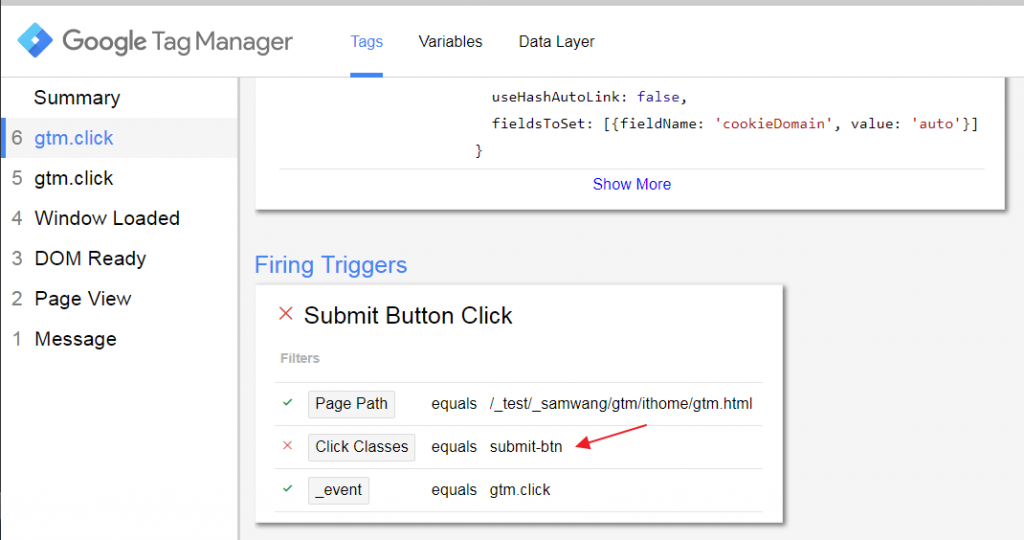Screen dimensions: 1024x540
Task: Click the fieldsToSet cookieDomain code line
Action: point(735,123)
